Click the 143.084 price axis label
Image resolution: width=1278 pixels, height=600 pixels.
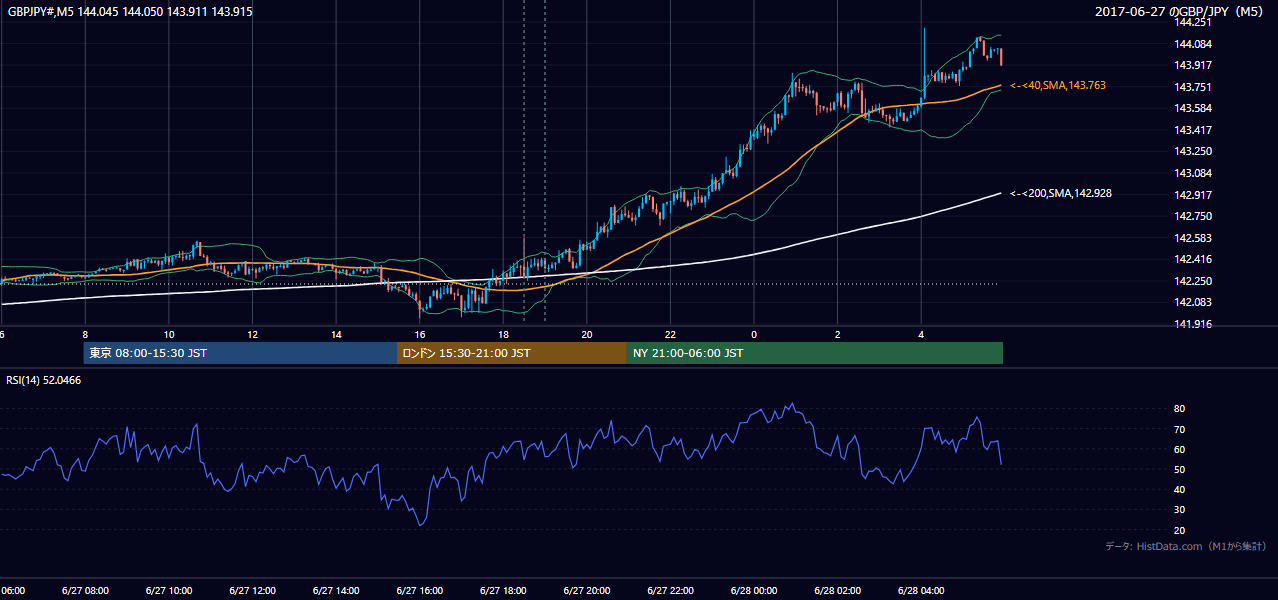click(x=1193, y=173)
